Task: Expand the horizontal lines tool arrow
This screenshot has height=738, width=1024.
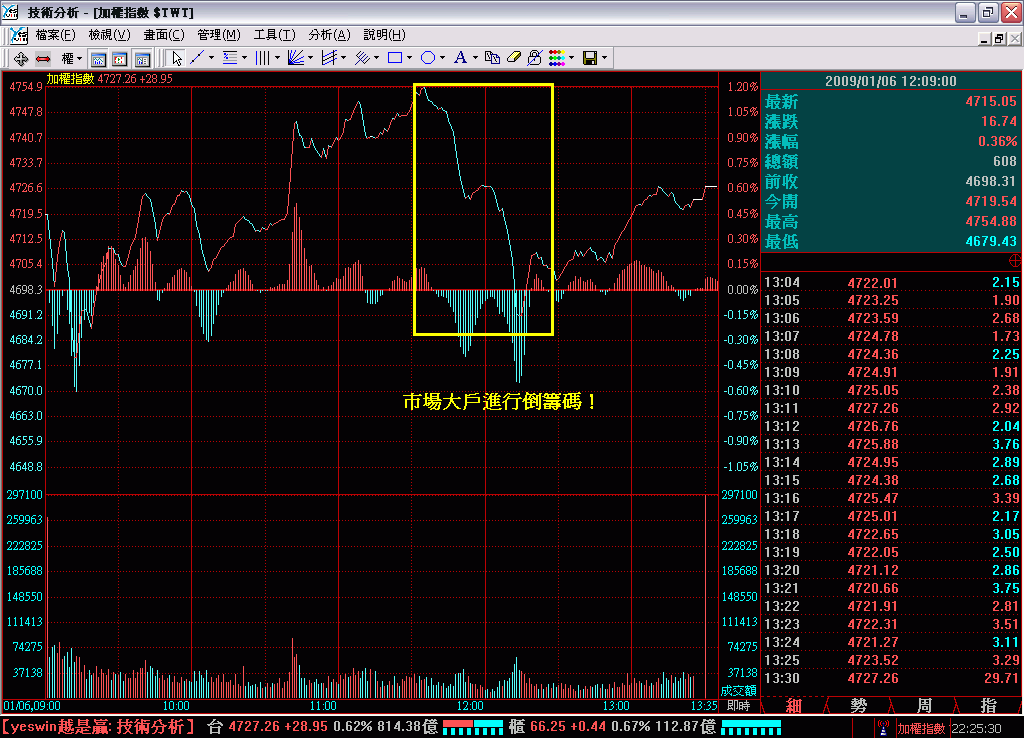Action: 245,59
